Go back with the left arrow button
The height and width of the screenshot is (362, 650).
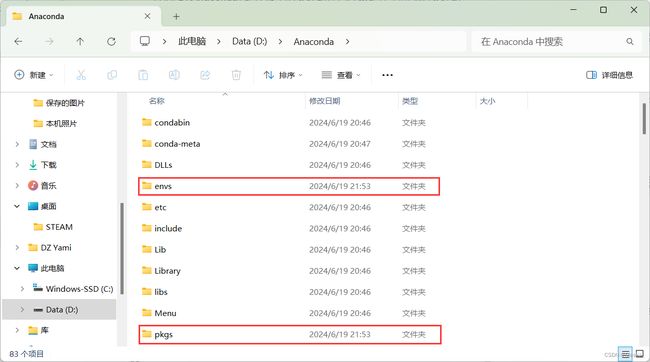coord(18,41)
